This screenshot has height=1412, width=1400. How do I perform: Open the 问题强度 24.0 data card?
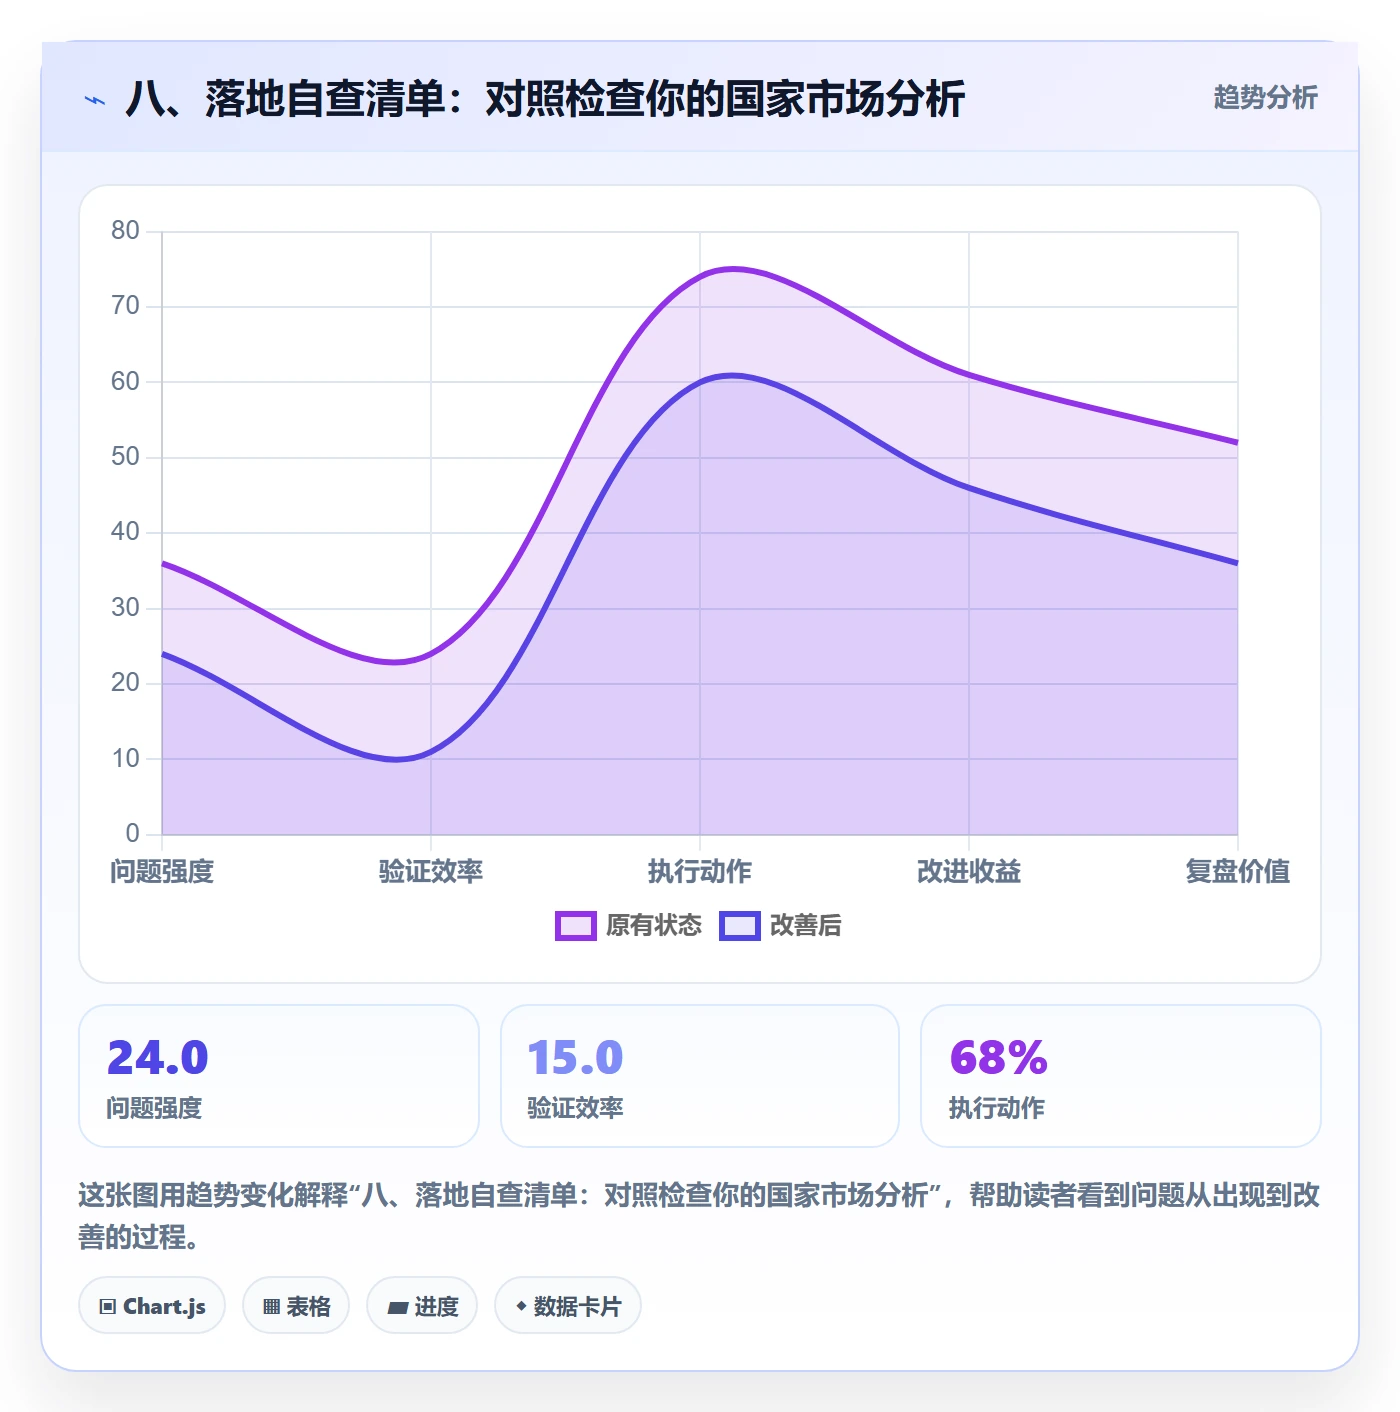point(279,1076)
